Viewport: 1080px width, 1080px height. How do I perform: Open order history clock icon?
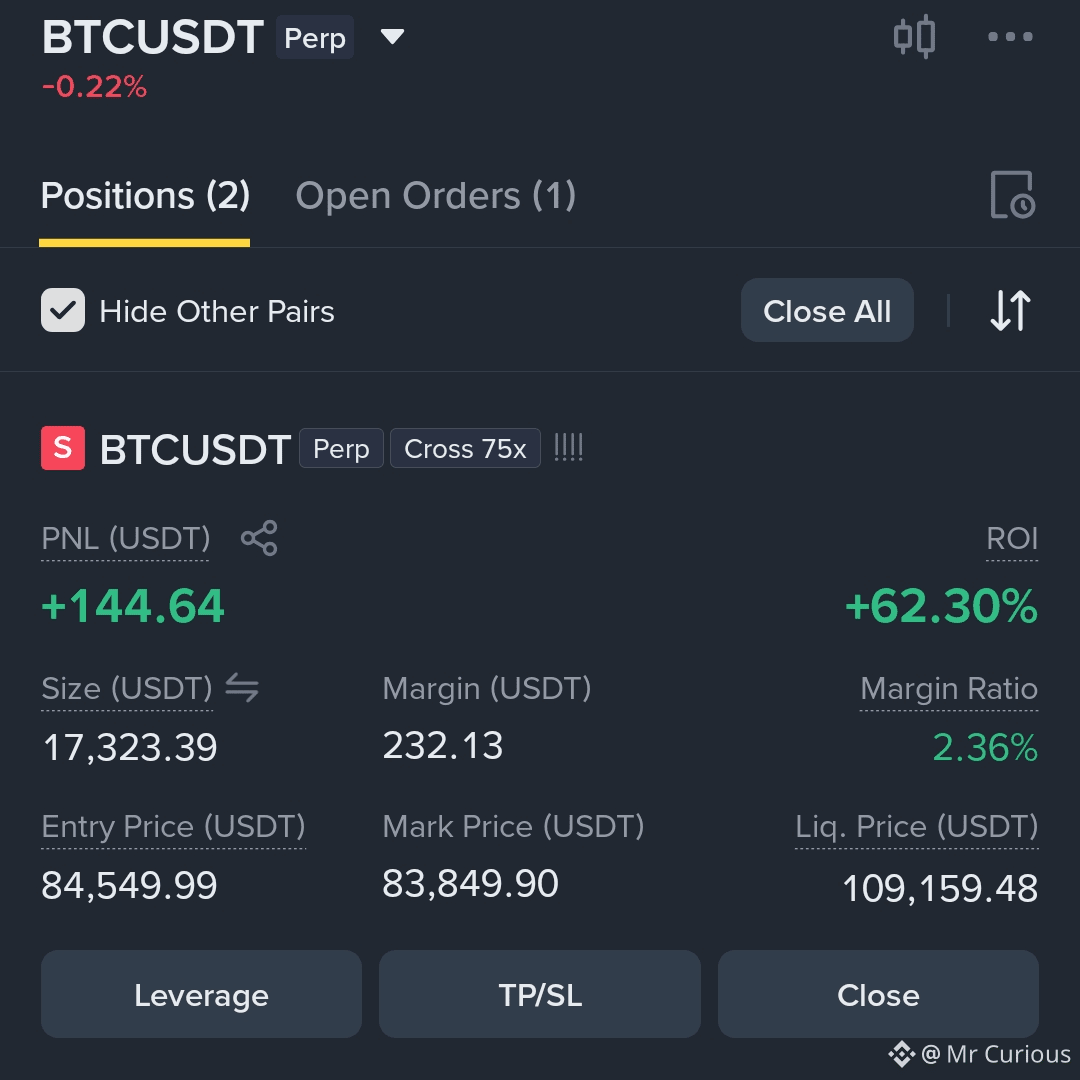(x=1012, y=195)
